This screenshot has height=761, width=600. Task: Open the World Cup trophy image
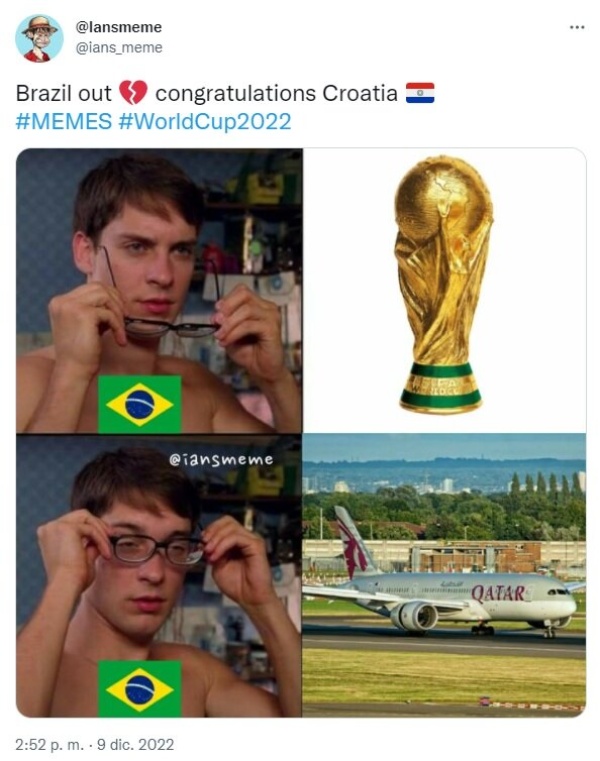pyautogui.click(x=444, y=291)
